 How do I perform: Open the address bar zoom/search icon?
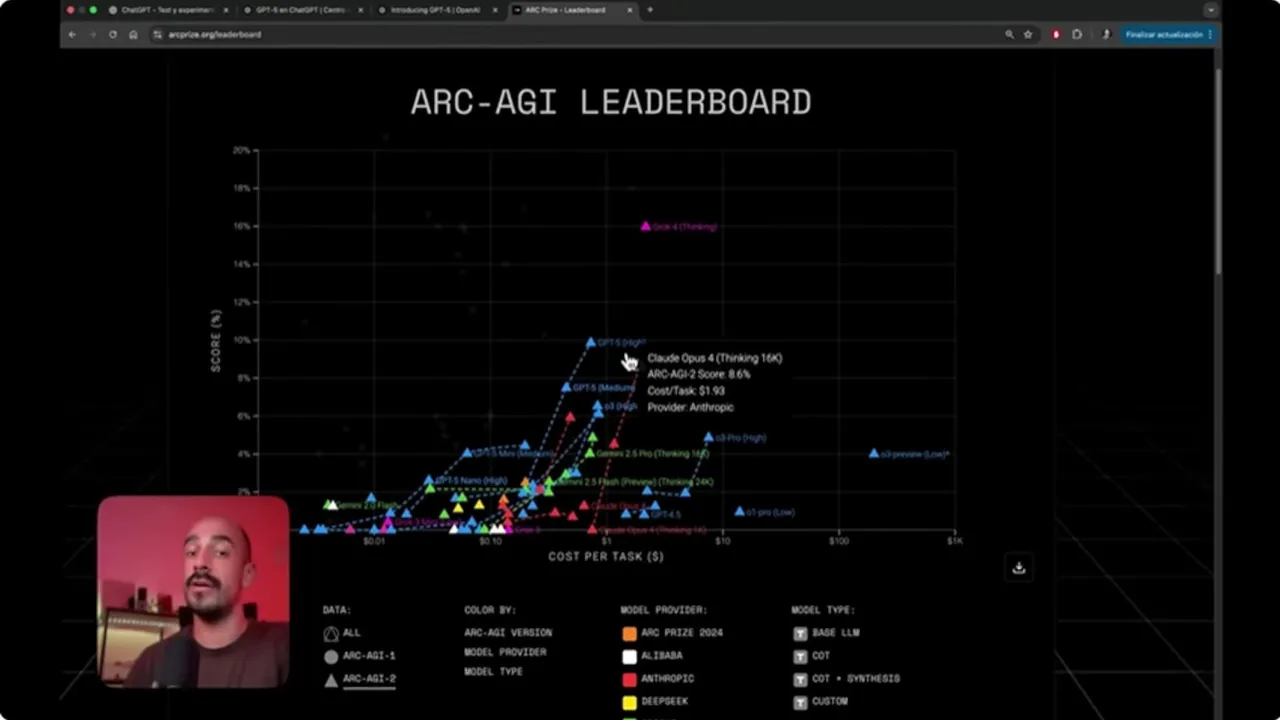point(1010,34)
